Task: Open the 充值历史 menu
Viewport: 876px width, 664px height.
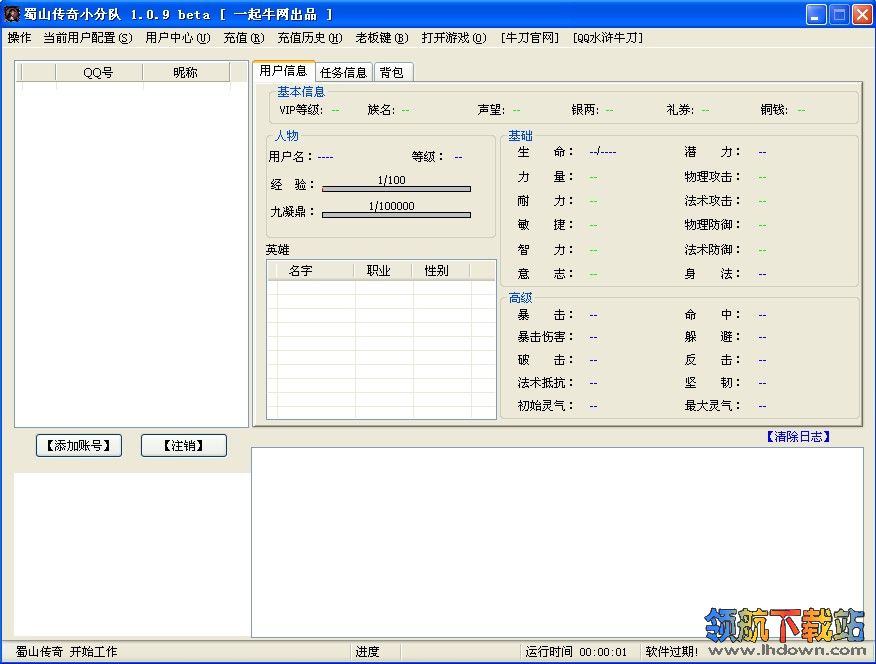Action: click(309, 38)
